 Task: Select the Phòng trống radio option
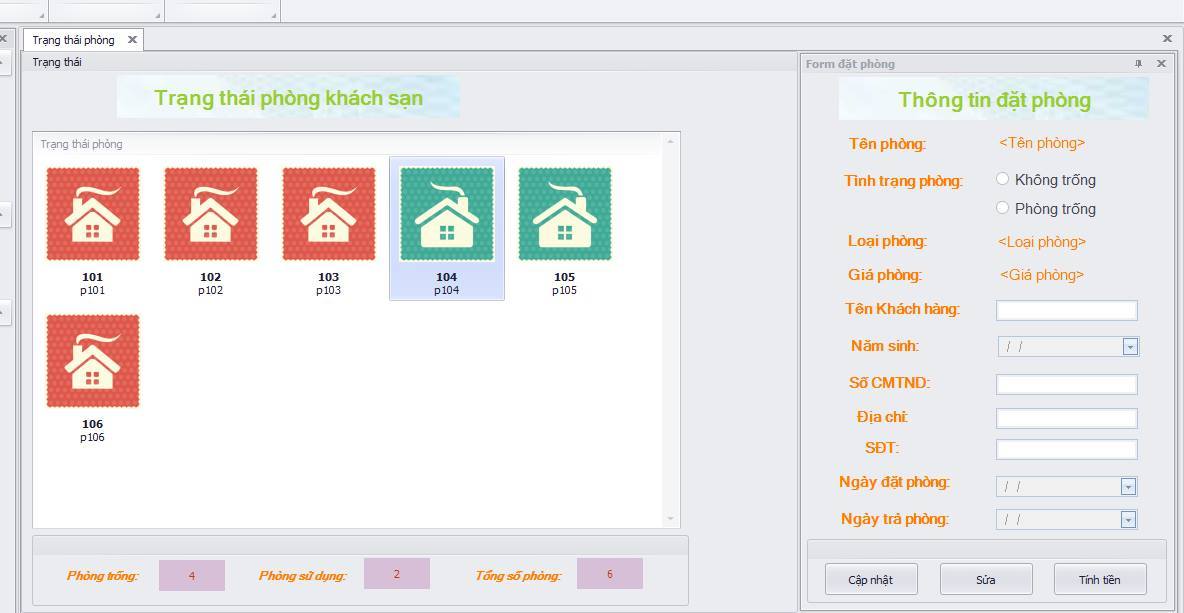(1003, 208)
